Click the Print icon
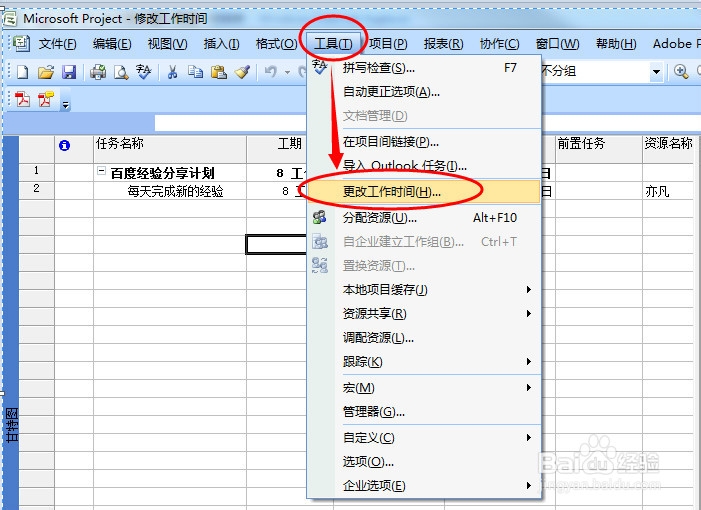 [x=98, y=72]
